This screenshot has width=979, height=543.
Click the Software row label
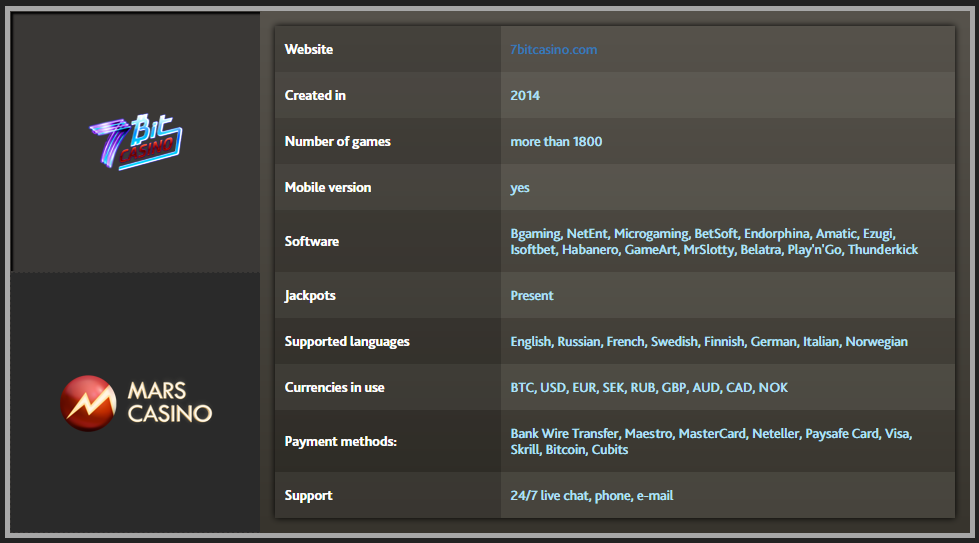coord(312,241)
